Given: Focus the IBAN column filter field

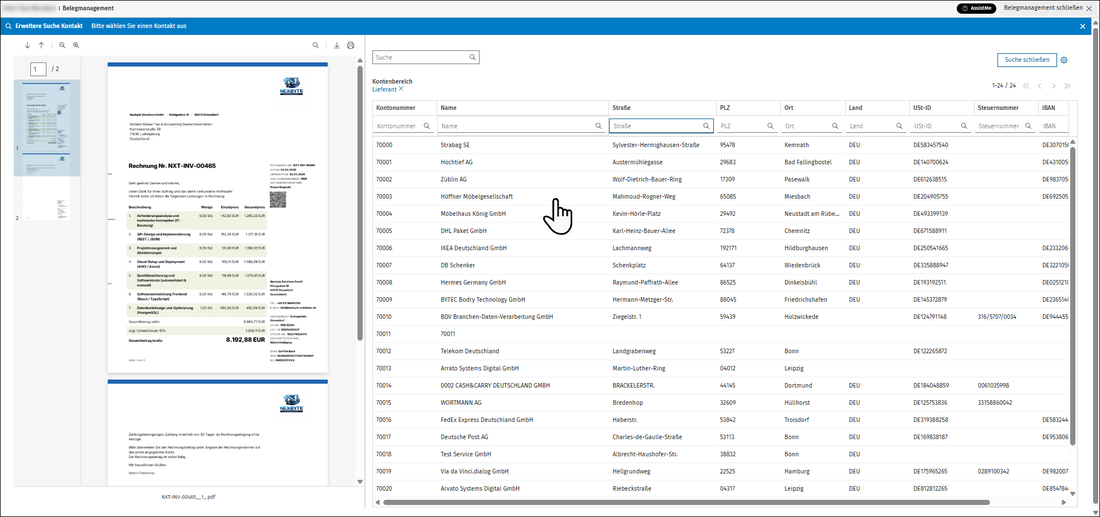Looking at the screenshot, I should (x=1054, y=126).
